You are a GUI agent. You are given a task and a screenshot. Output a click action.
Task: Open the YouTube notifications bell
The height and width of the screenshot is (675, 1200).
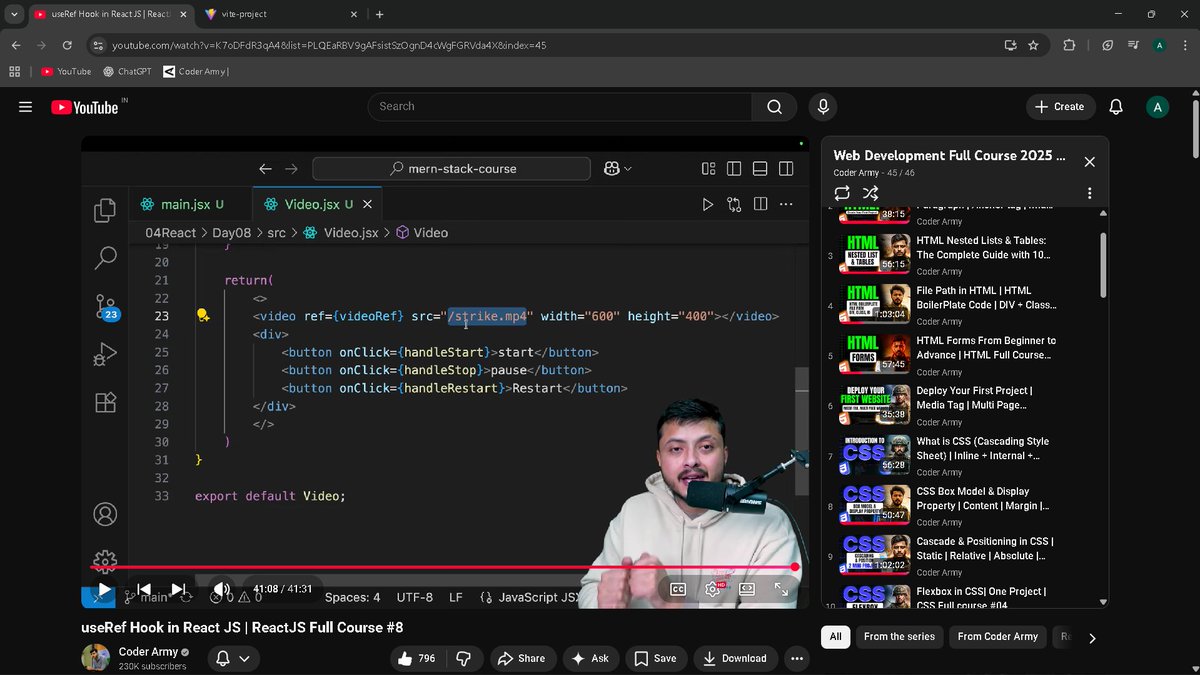point(1115,106)
